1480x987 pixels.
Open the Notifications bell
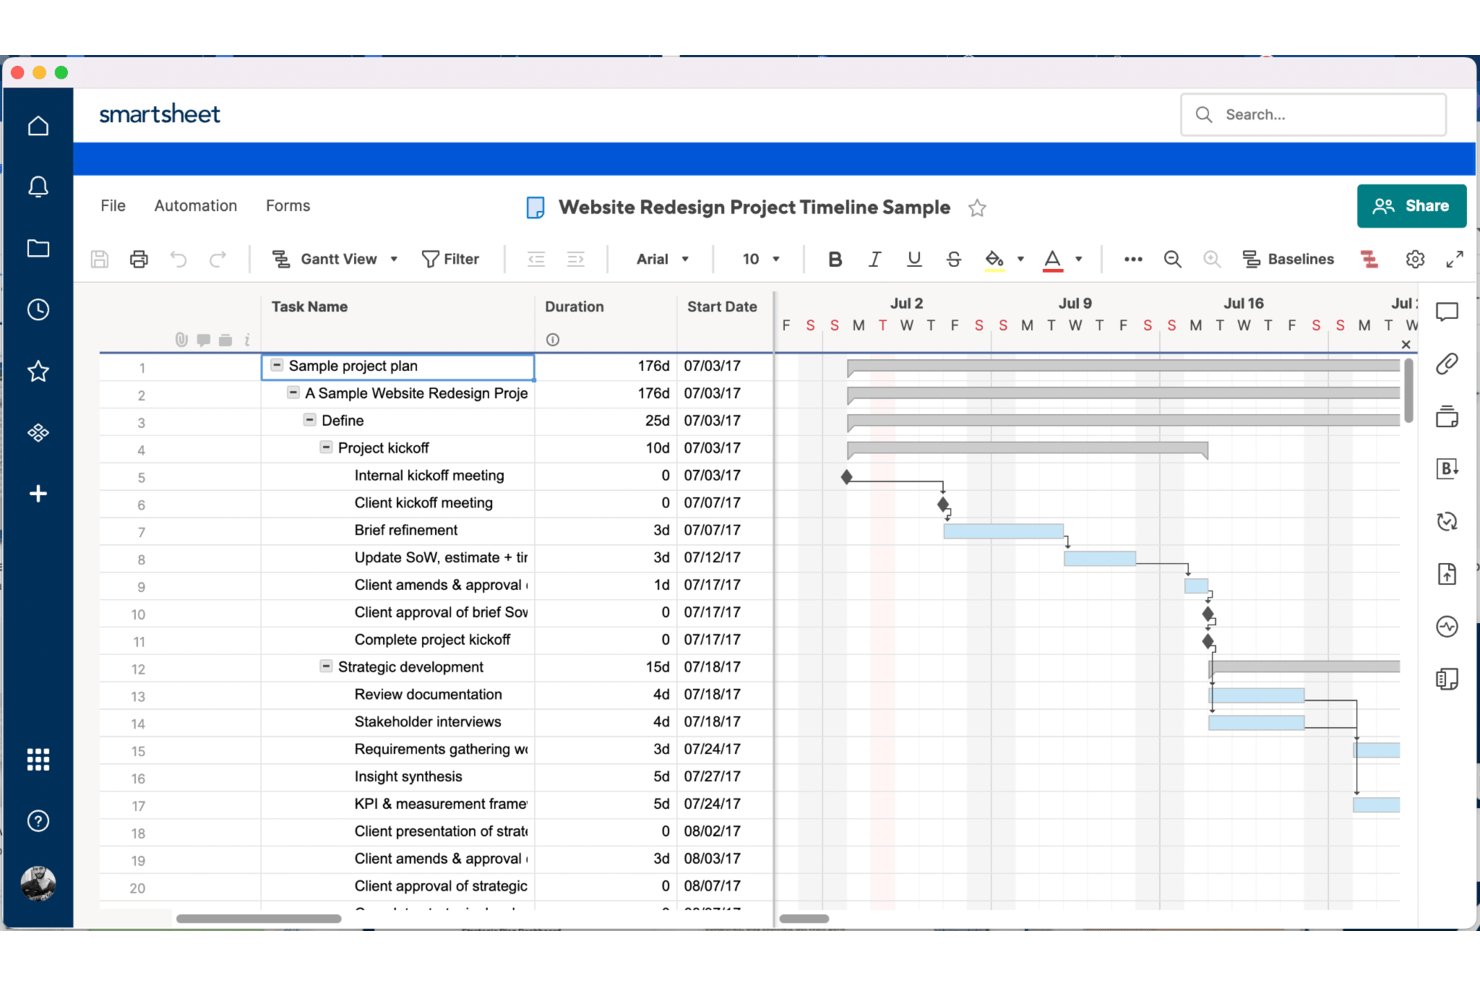click(38, 187)
